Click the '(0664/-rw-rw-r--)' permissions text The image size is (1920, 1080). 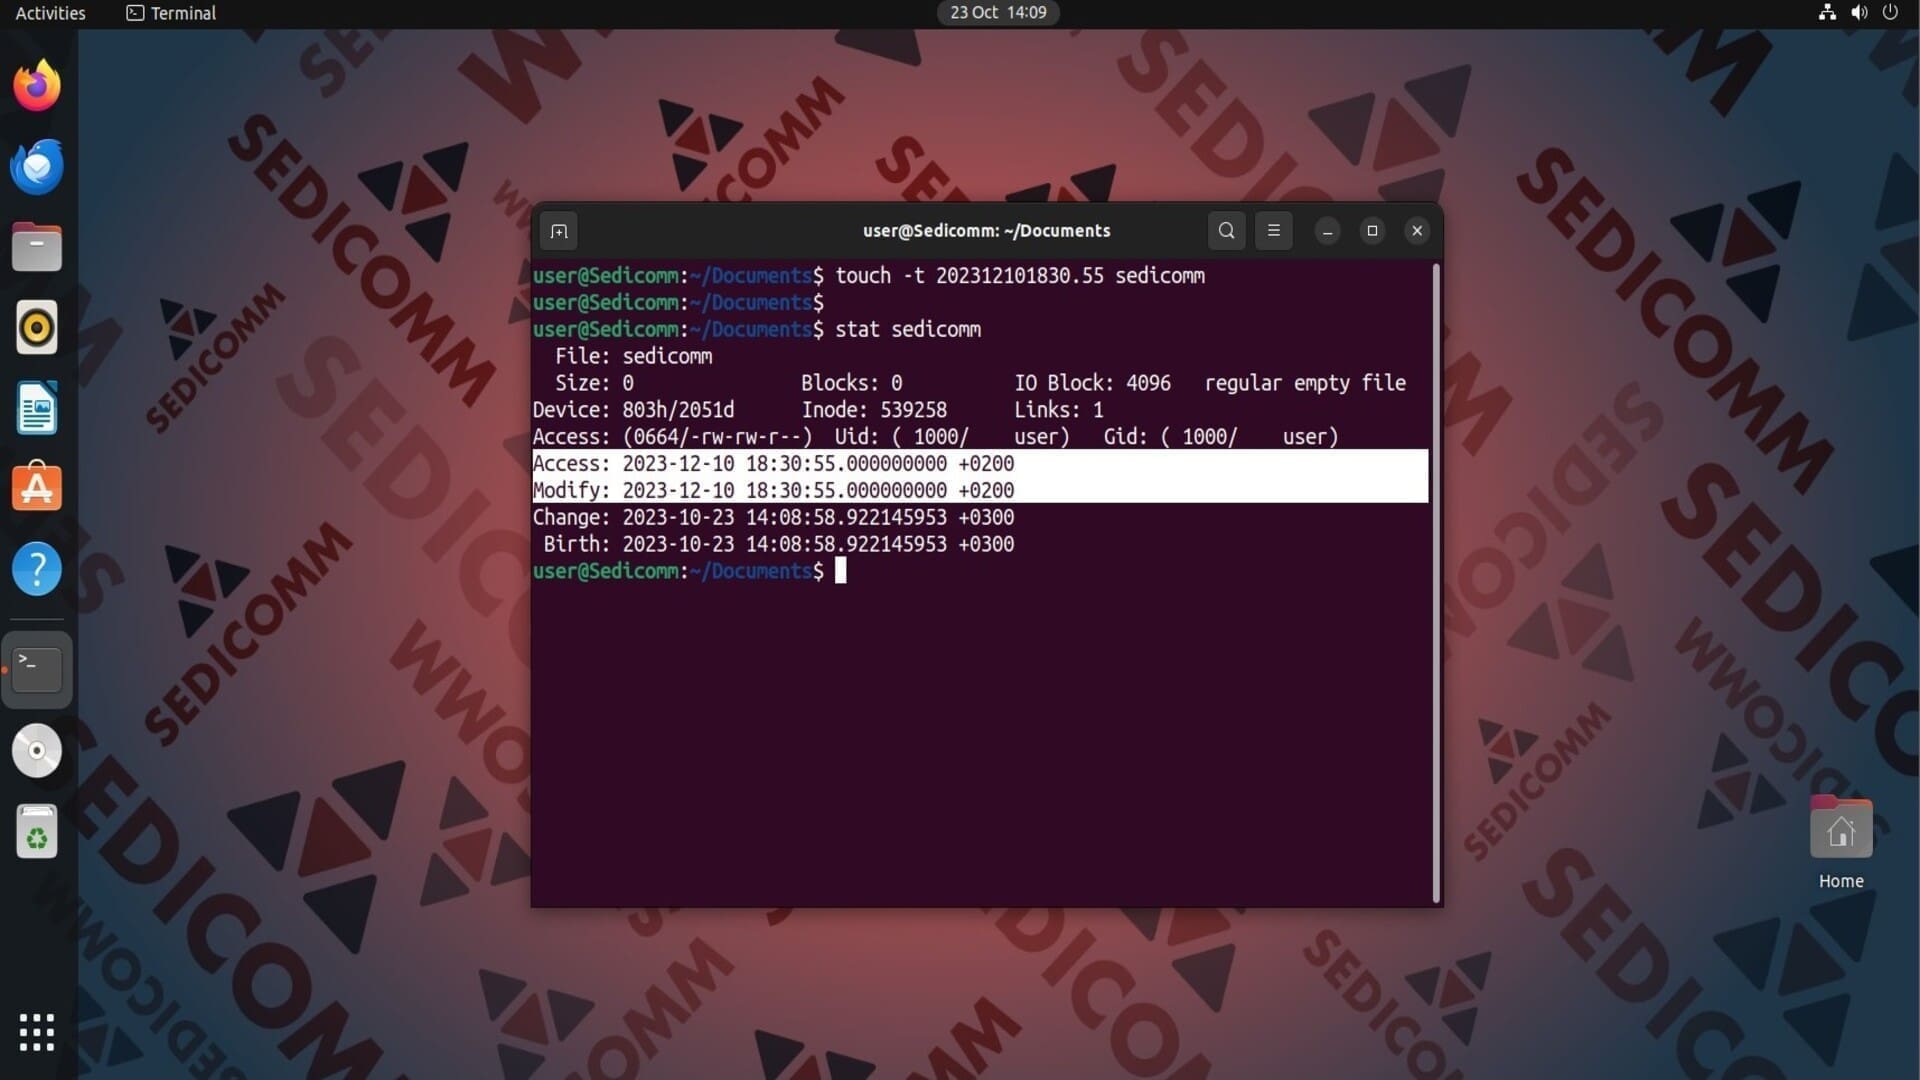coord(717,437)
